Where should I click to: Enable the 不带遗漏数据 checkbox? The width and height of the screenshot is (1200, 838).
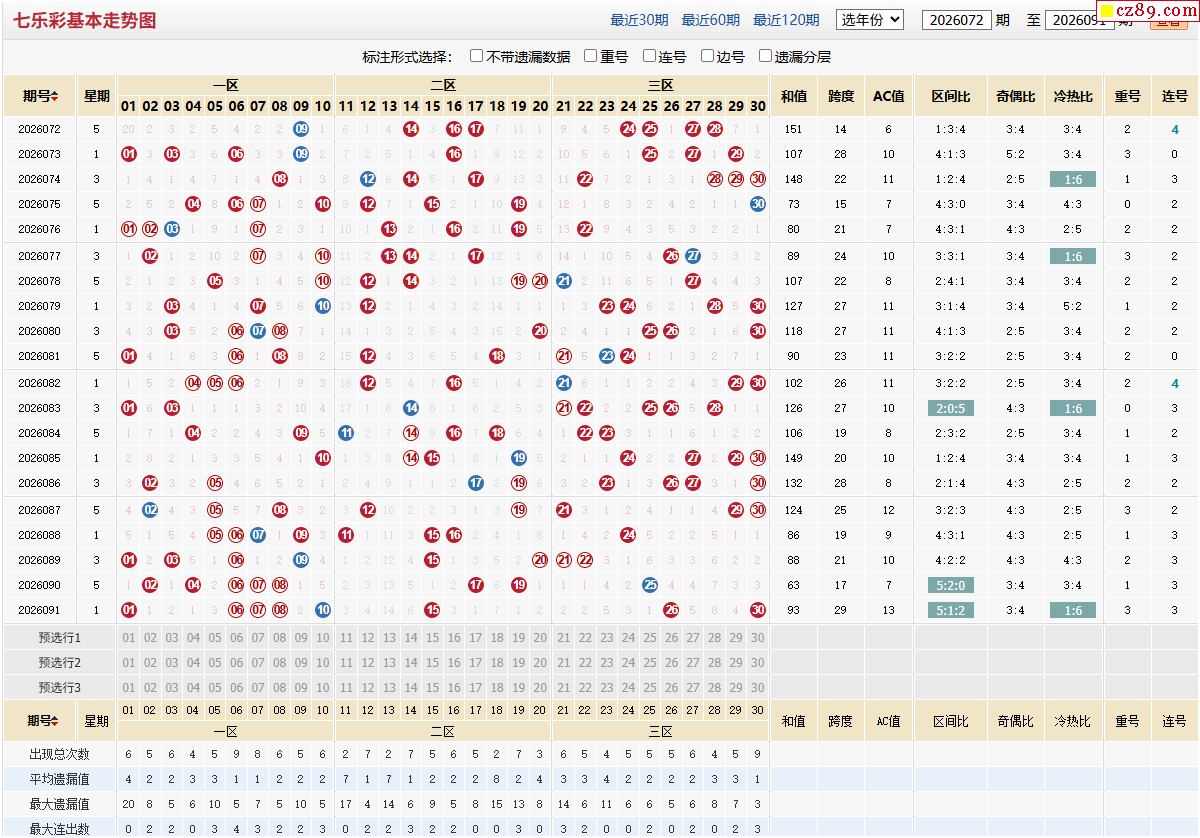[x=477, y=56]
